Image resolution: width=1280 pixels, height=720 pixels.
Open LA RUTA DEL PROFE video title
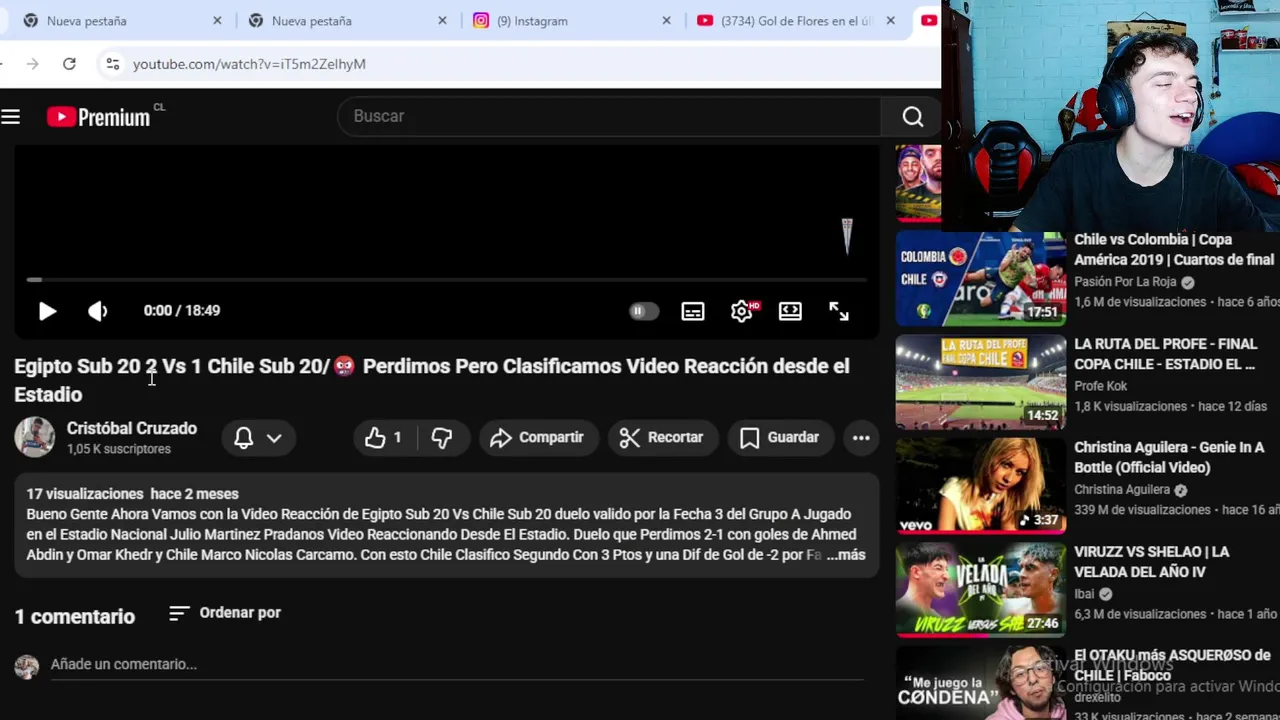(x=1165, y=354)
